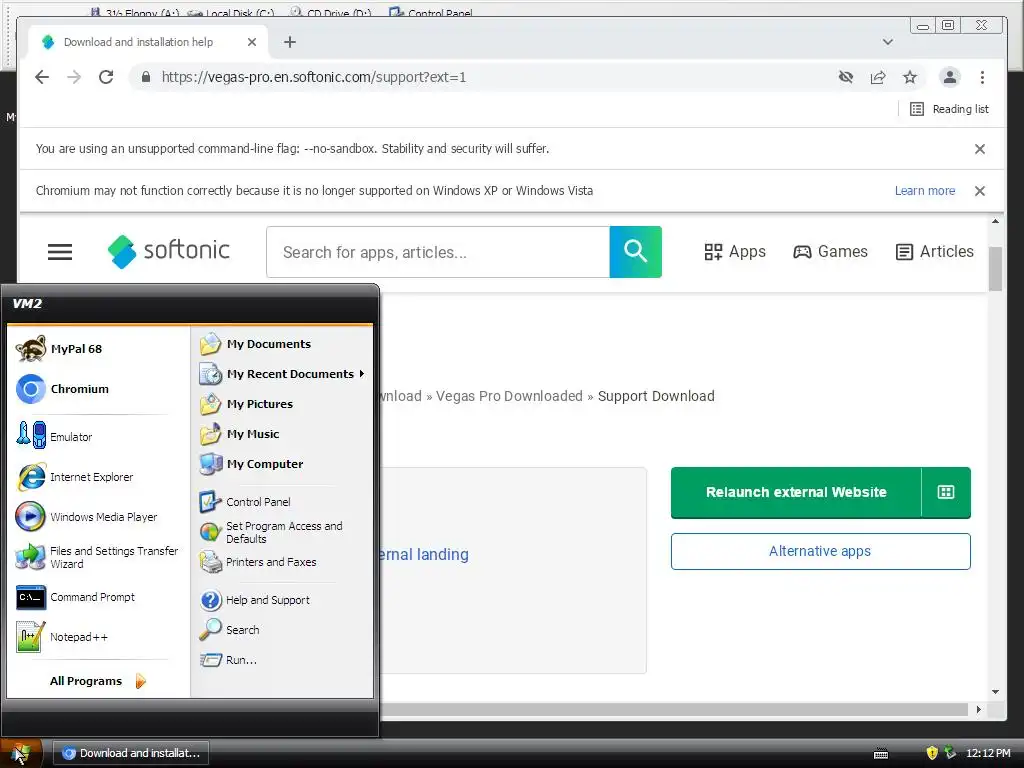The height and width of the screenshot is (768, 1024).
Task: Click the Softonic logo
Action: (168, 251)
